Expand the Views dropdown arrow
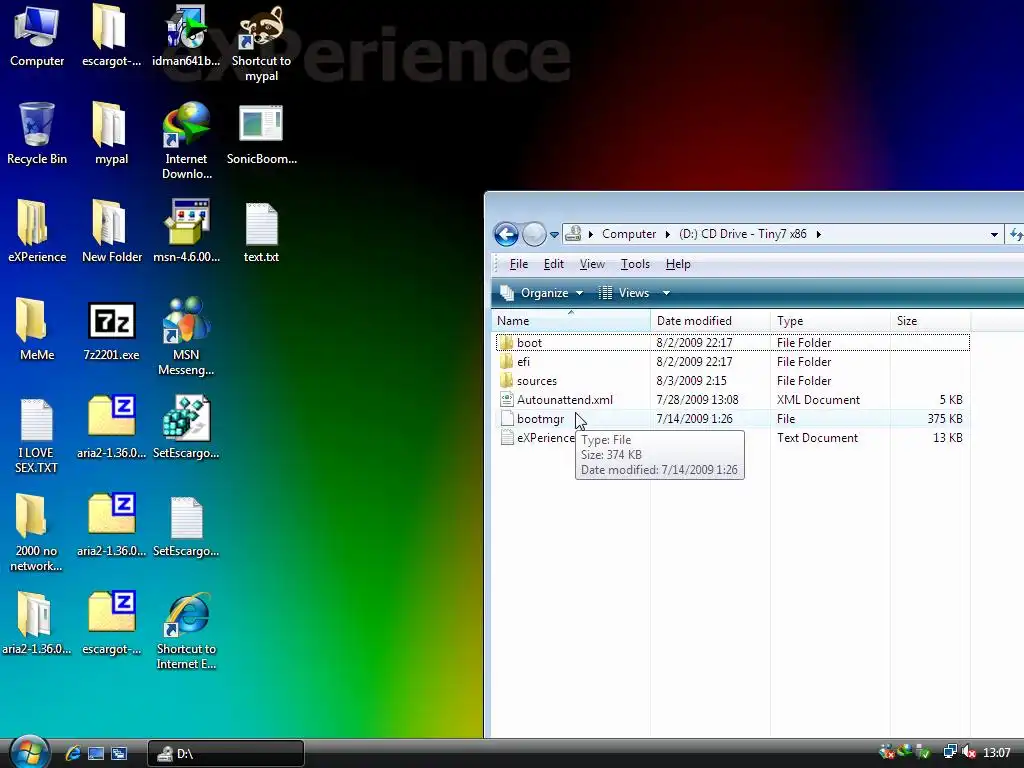This screenshot has width=1024, height=768. click(666, 293)
